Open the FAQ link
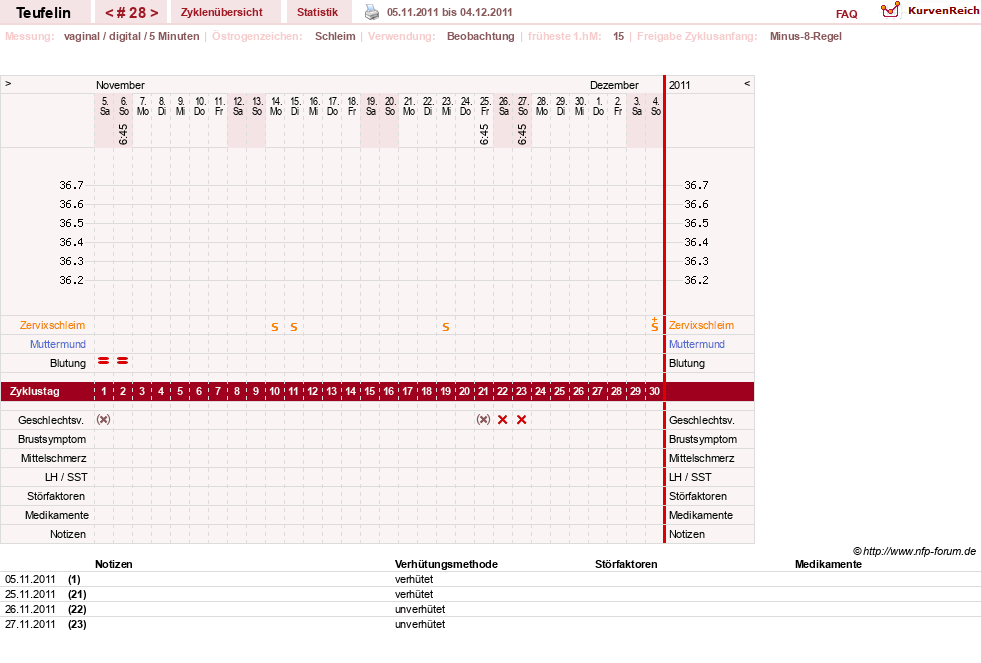Image resolution: width=981 pixels, height=663 pixels. [846, 14]
